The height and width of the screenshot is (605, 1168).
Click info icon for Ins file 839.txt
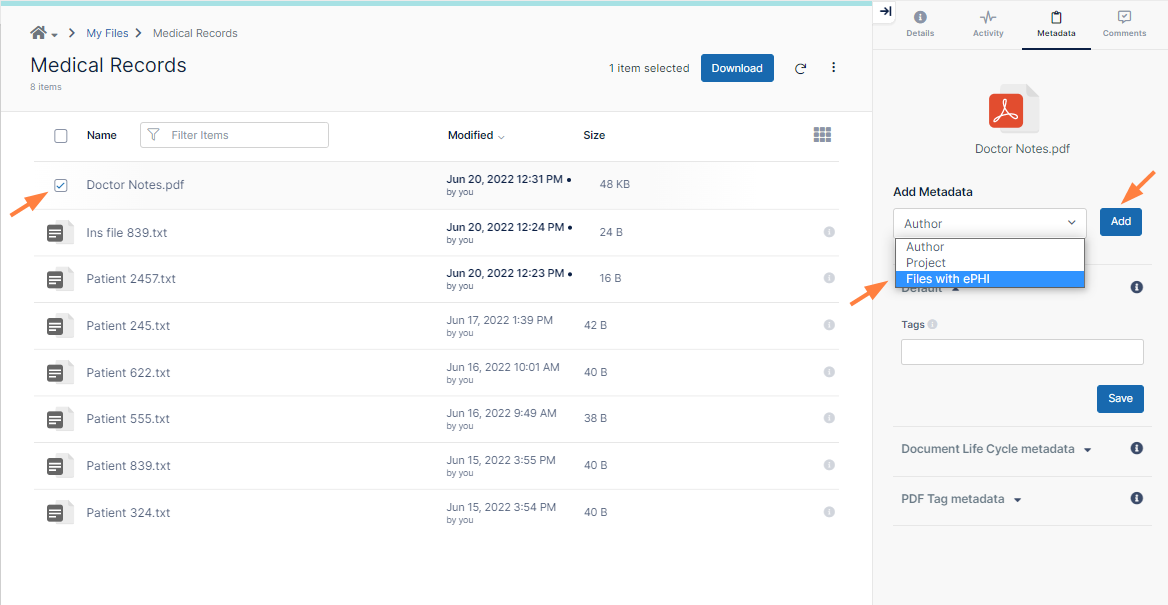[x=829, y=232]
